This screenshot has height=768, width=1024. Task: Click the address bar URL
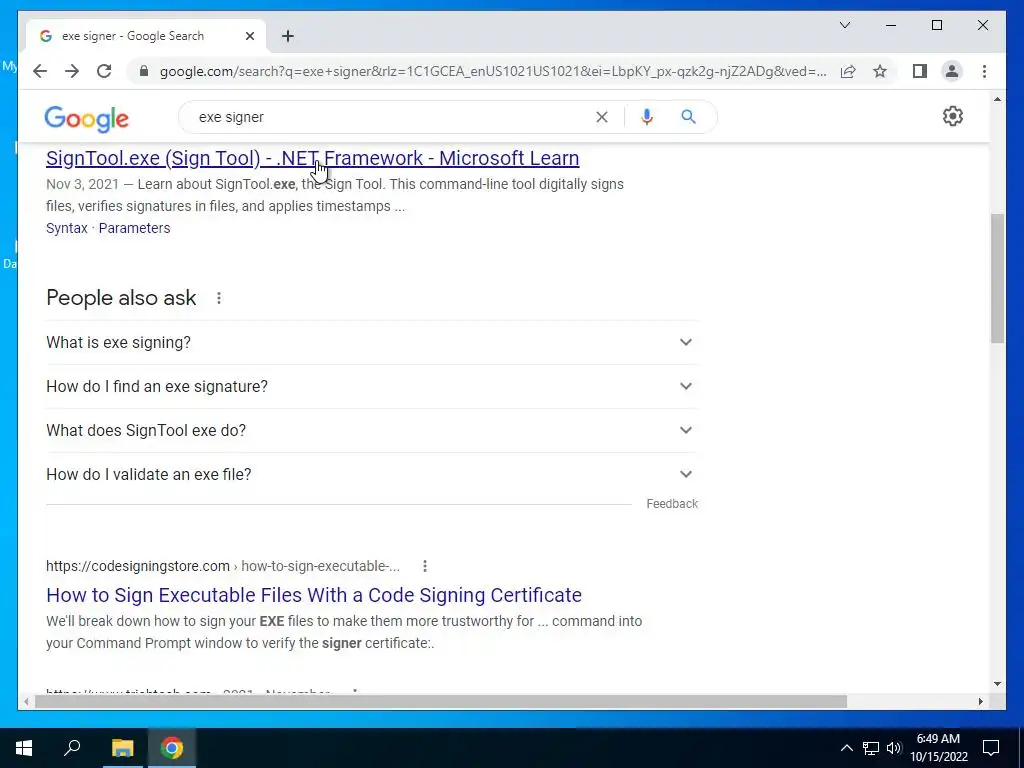click(492, 71)
